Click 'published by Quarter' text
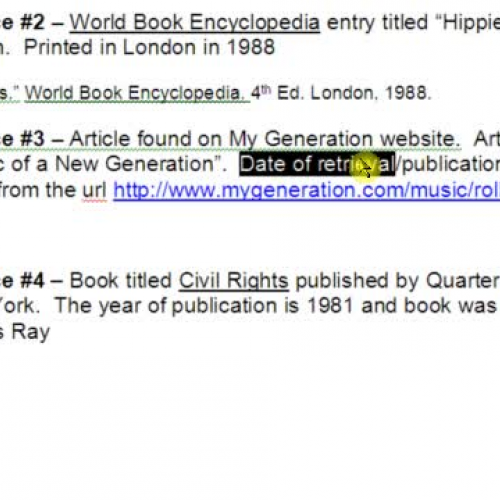500x500 pixels. (397, 281)
